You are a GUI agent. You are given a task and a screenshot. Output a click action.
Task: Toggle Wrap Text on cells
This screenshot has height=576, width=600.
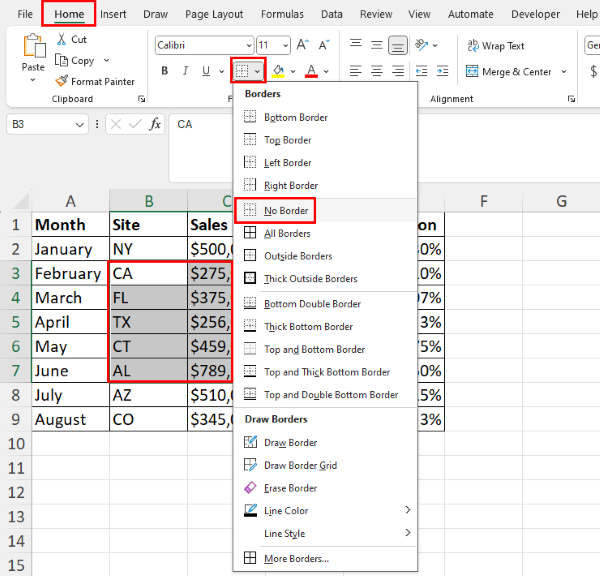click(x=471, y=46)
